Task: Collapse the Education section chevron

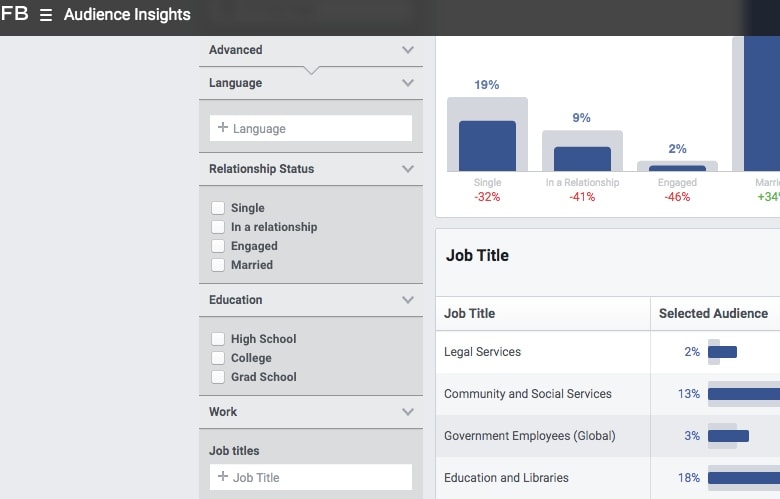Action: coord(407,300)
